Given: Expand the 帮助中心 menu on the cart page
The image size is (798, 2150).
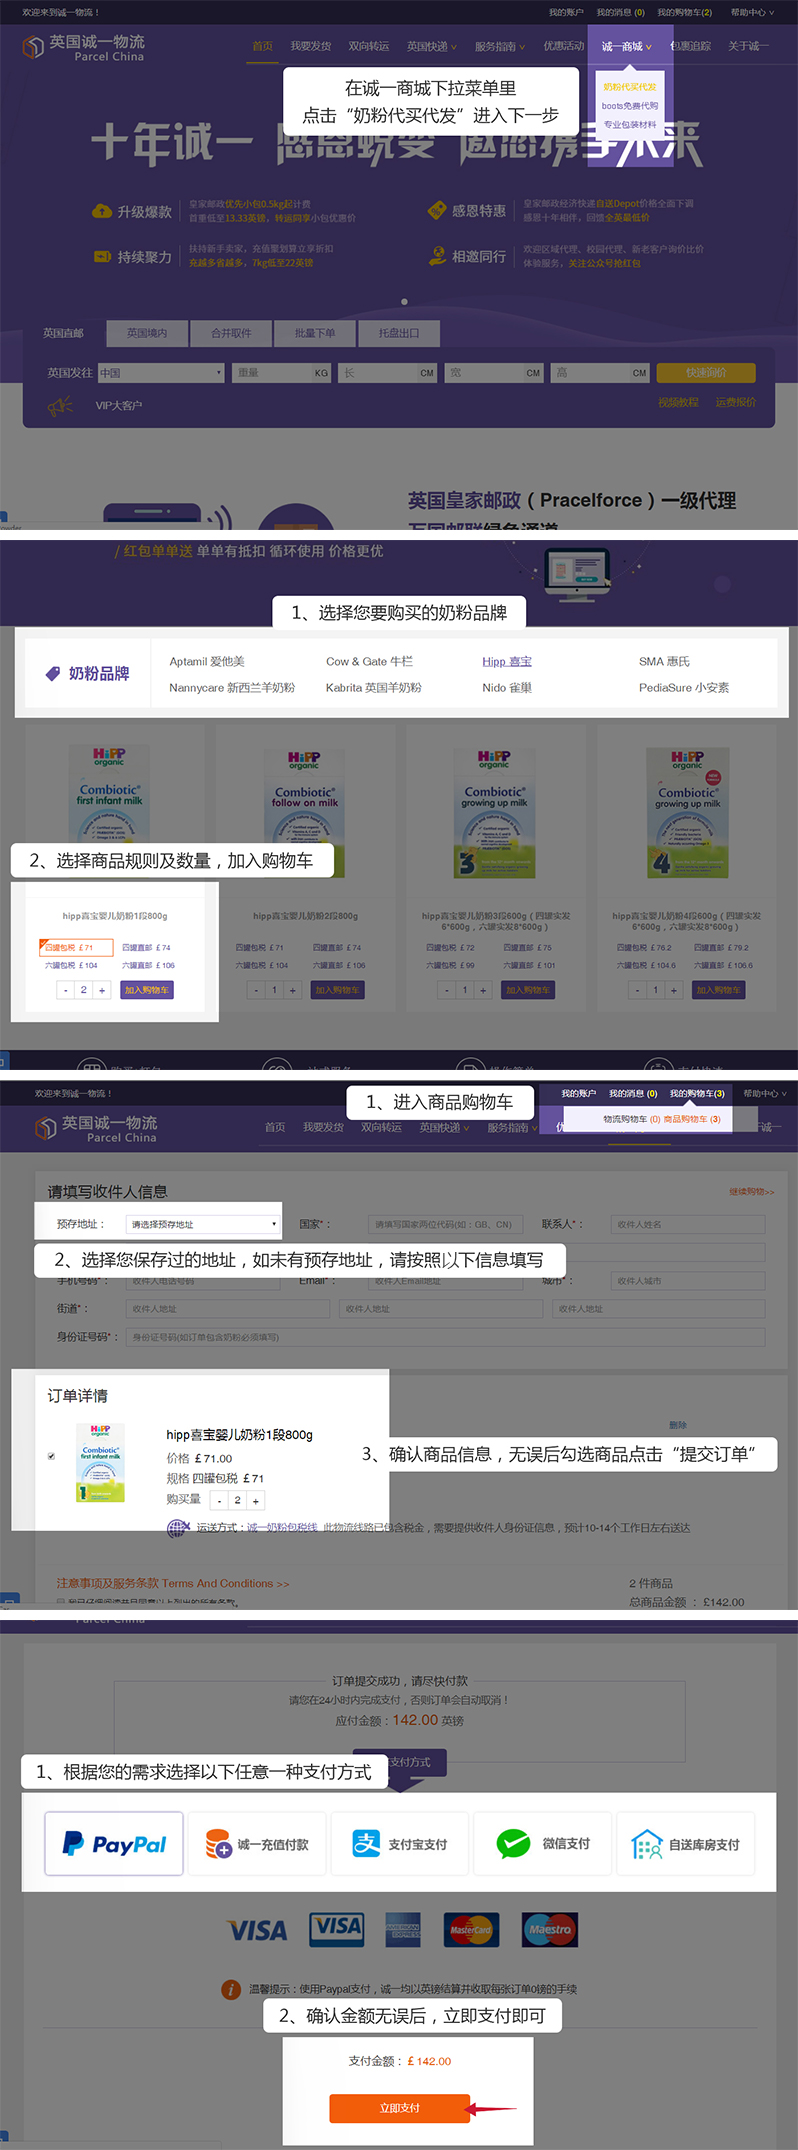Looking at the screenshot, I should [x=765, y=1093].
